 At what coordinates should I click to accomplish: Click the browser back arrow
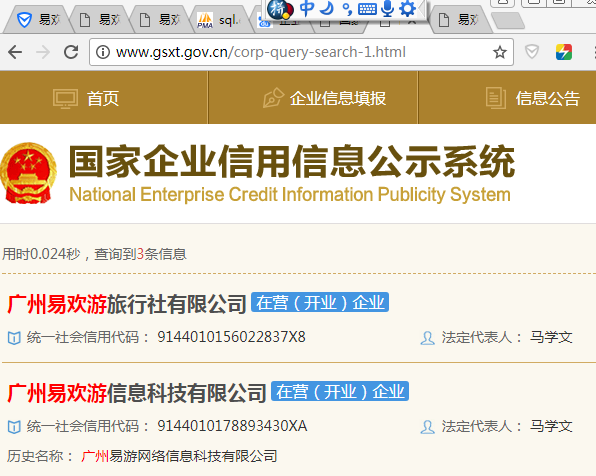[15, 52]
